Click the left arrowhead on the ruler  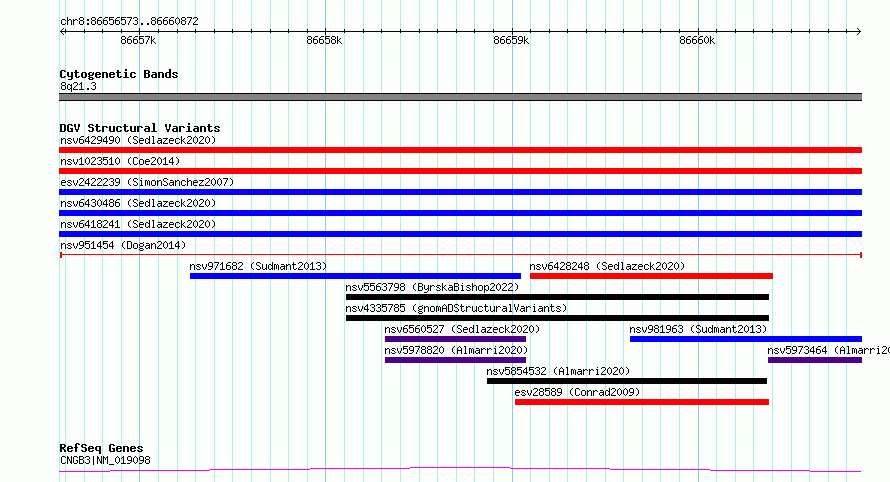coord(62,32)
